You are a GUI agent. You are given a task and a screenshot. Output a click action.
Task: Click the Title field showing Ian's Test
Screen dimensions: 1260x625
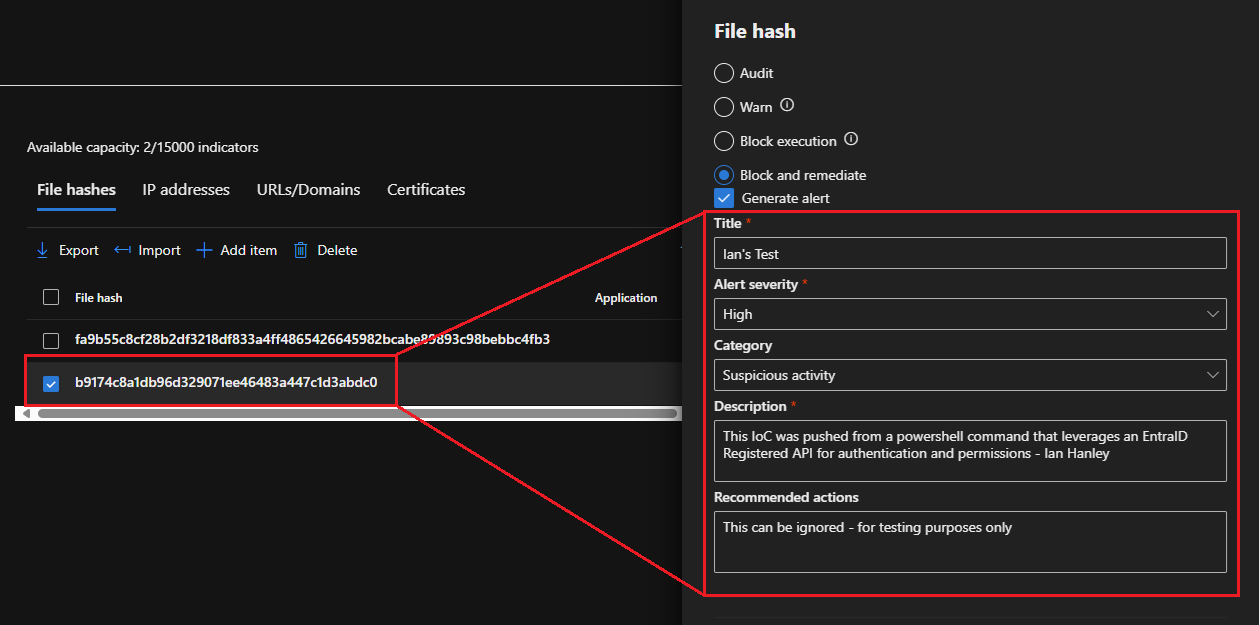pos(969,252)
